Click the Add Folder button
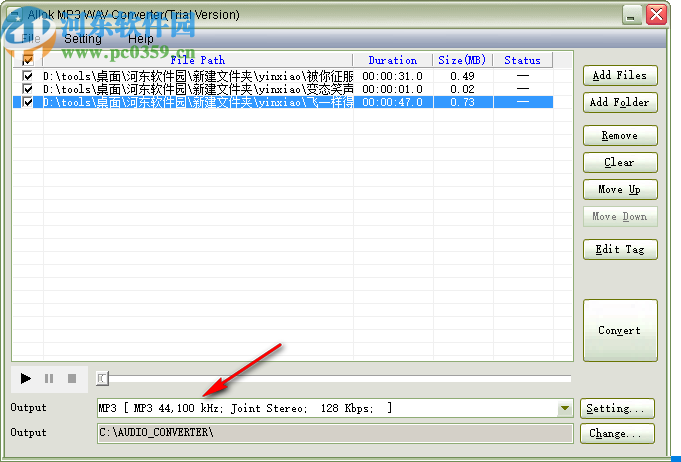Image resolution: width=681 pixels, height=462 pixels. pyautogui.click(x=620, y=102)
